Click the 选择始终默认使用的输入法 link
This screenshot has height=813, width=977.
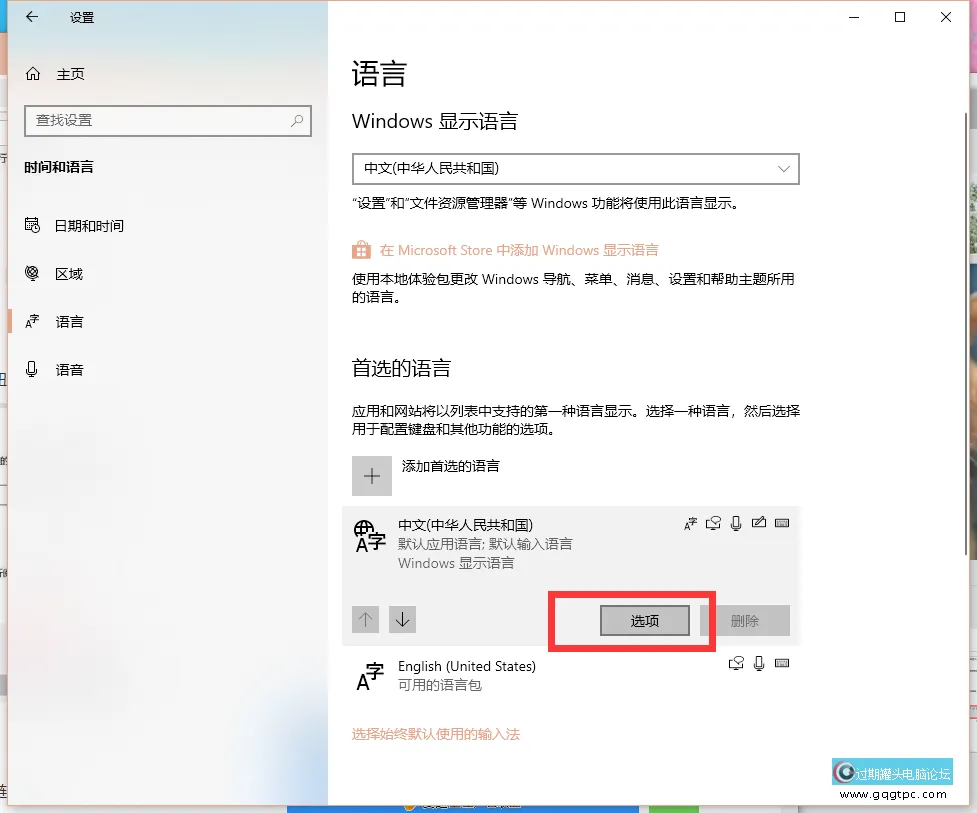point(436,733)
